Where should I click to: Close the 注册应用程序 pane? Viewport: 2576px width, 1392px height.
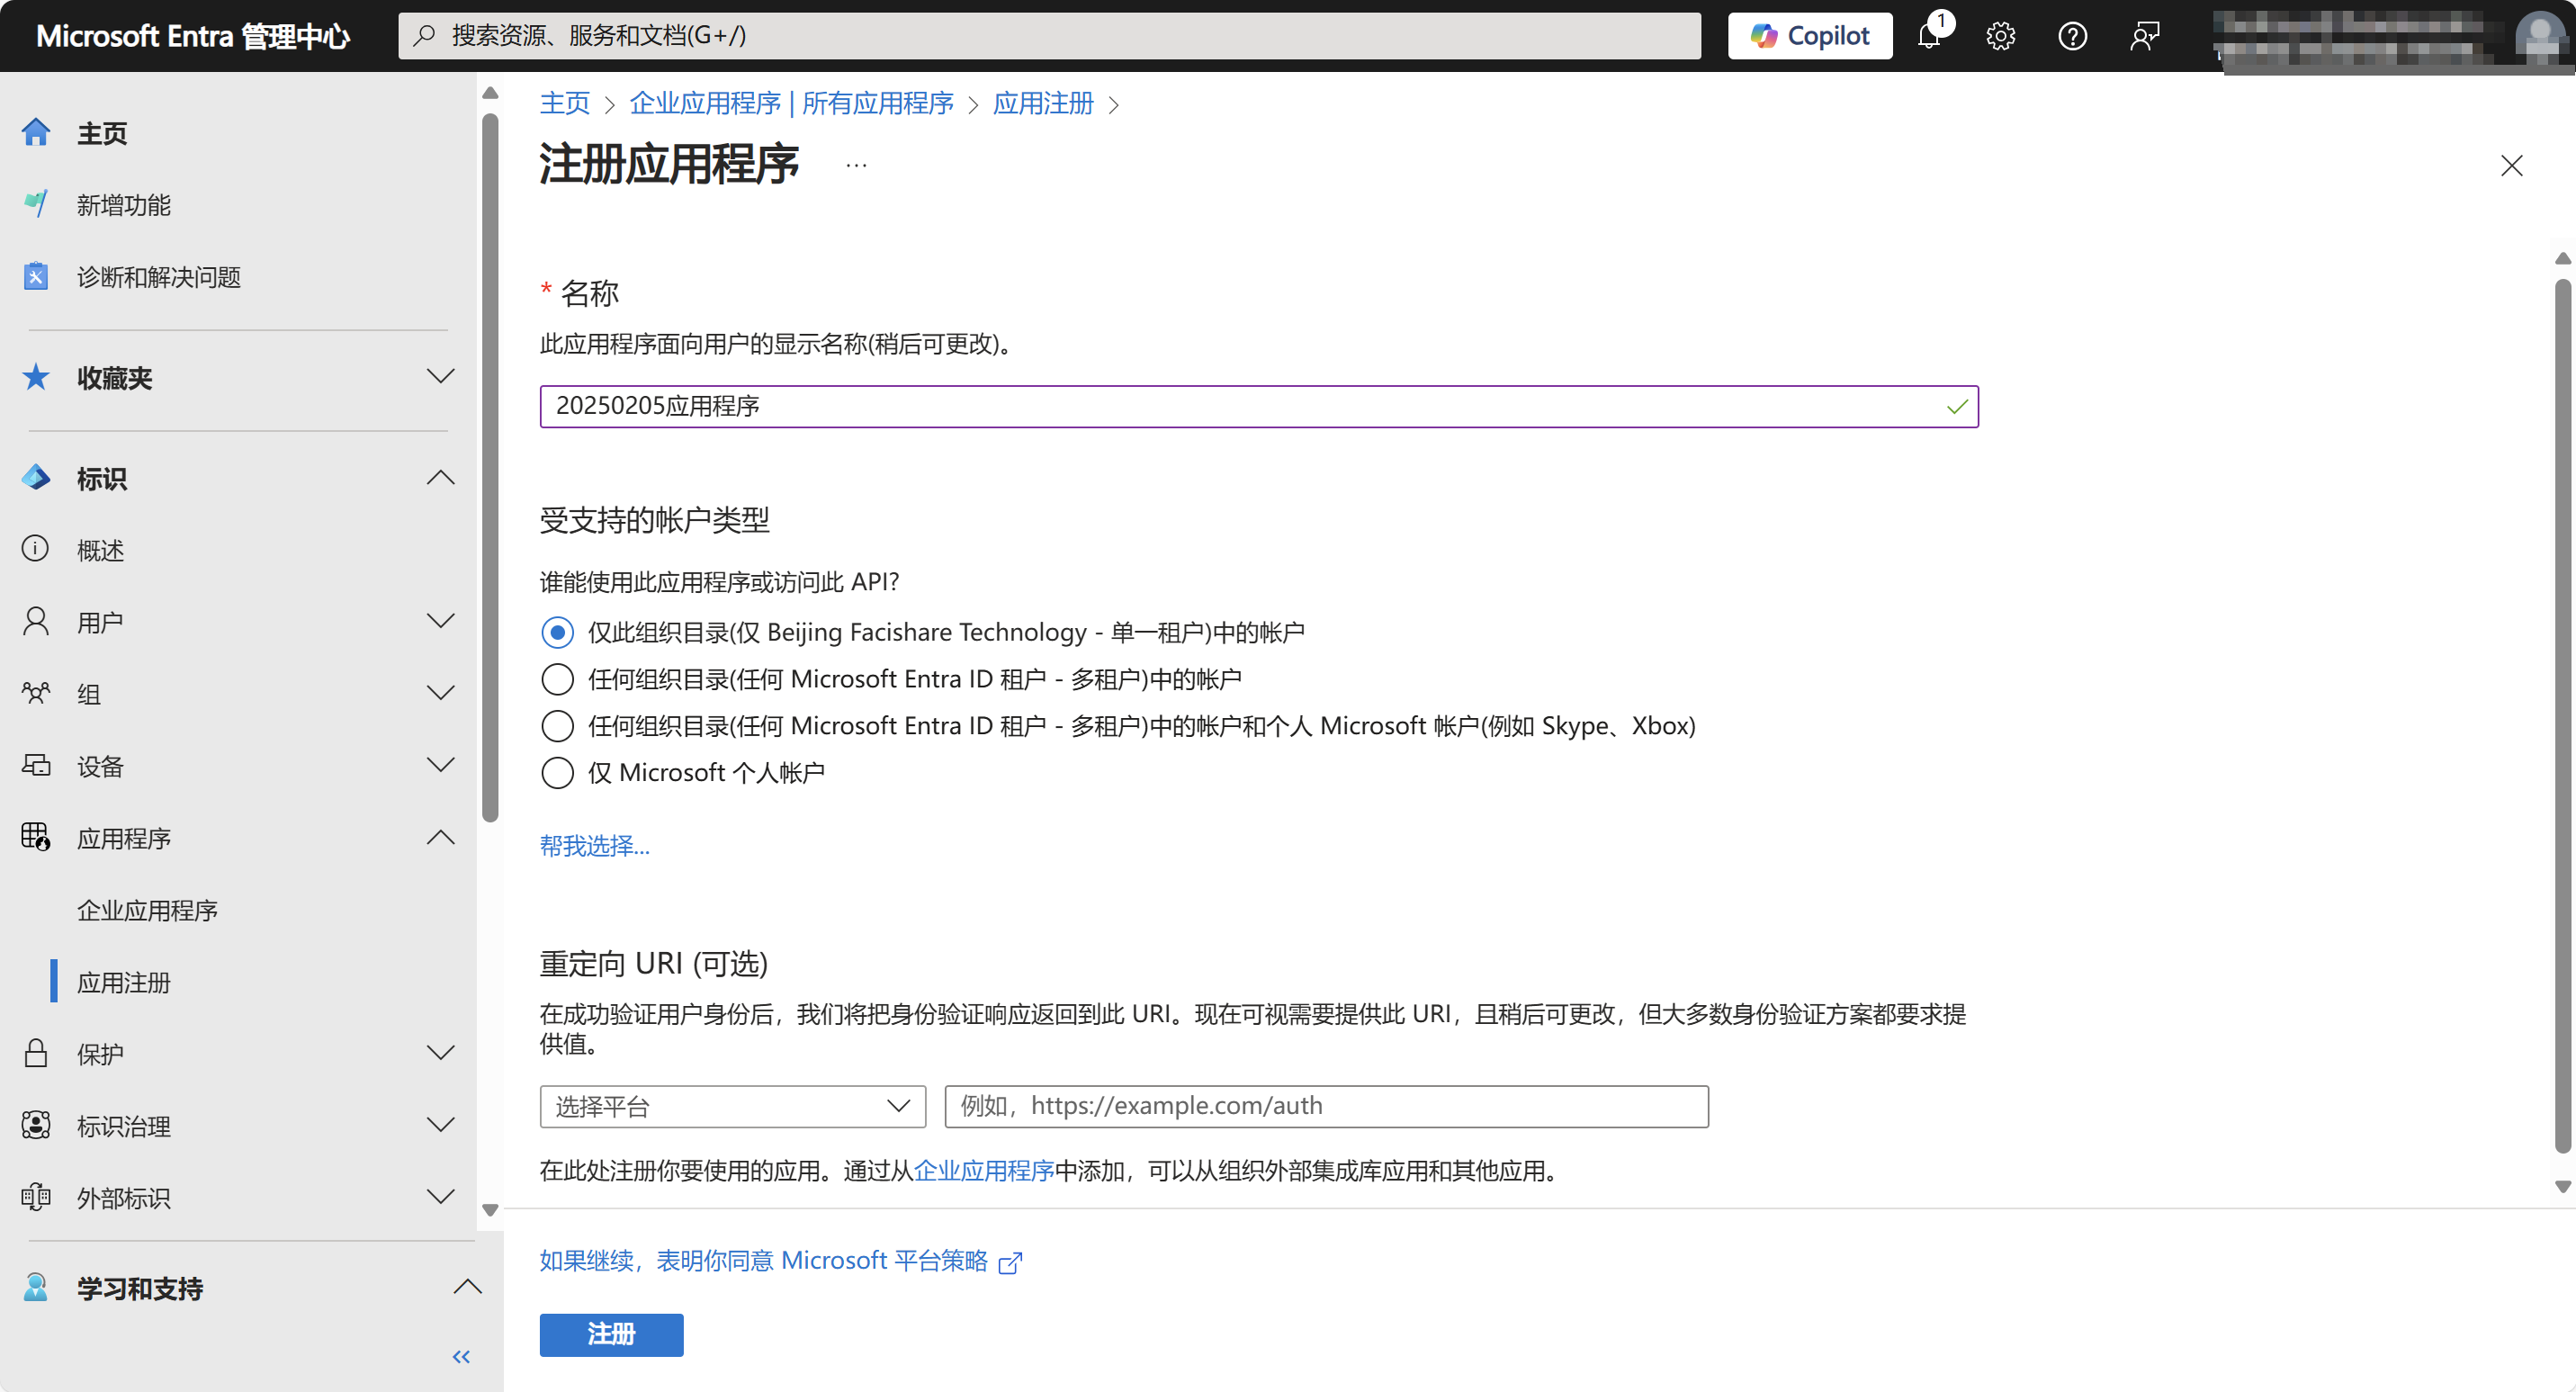[x=2511, y=165]
